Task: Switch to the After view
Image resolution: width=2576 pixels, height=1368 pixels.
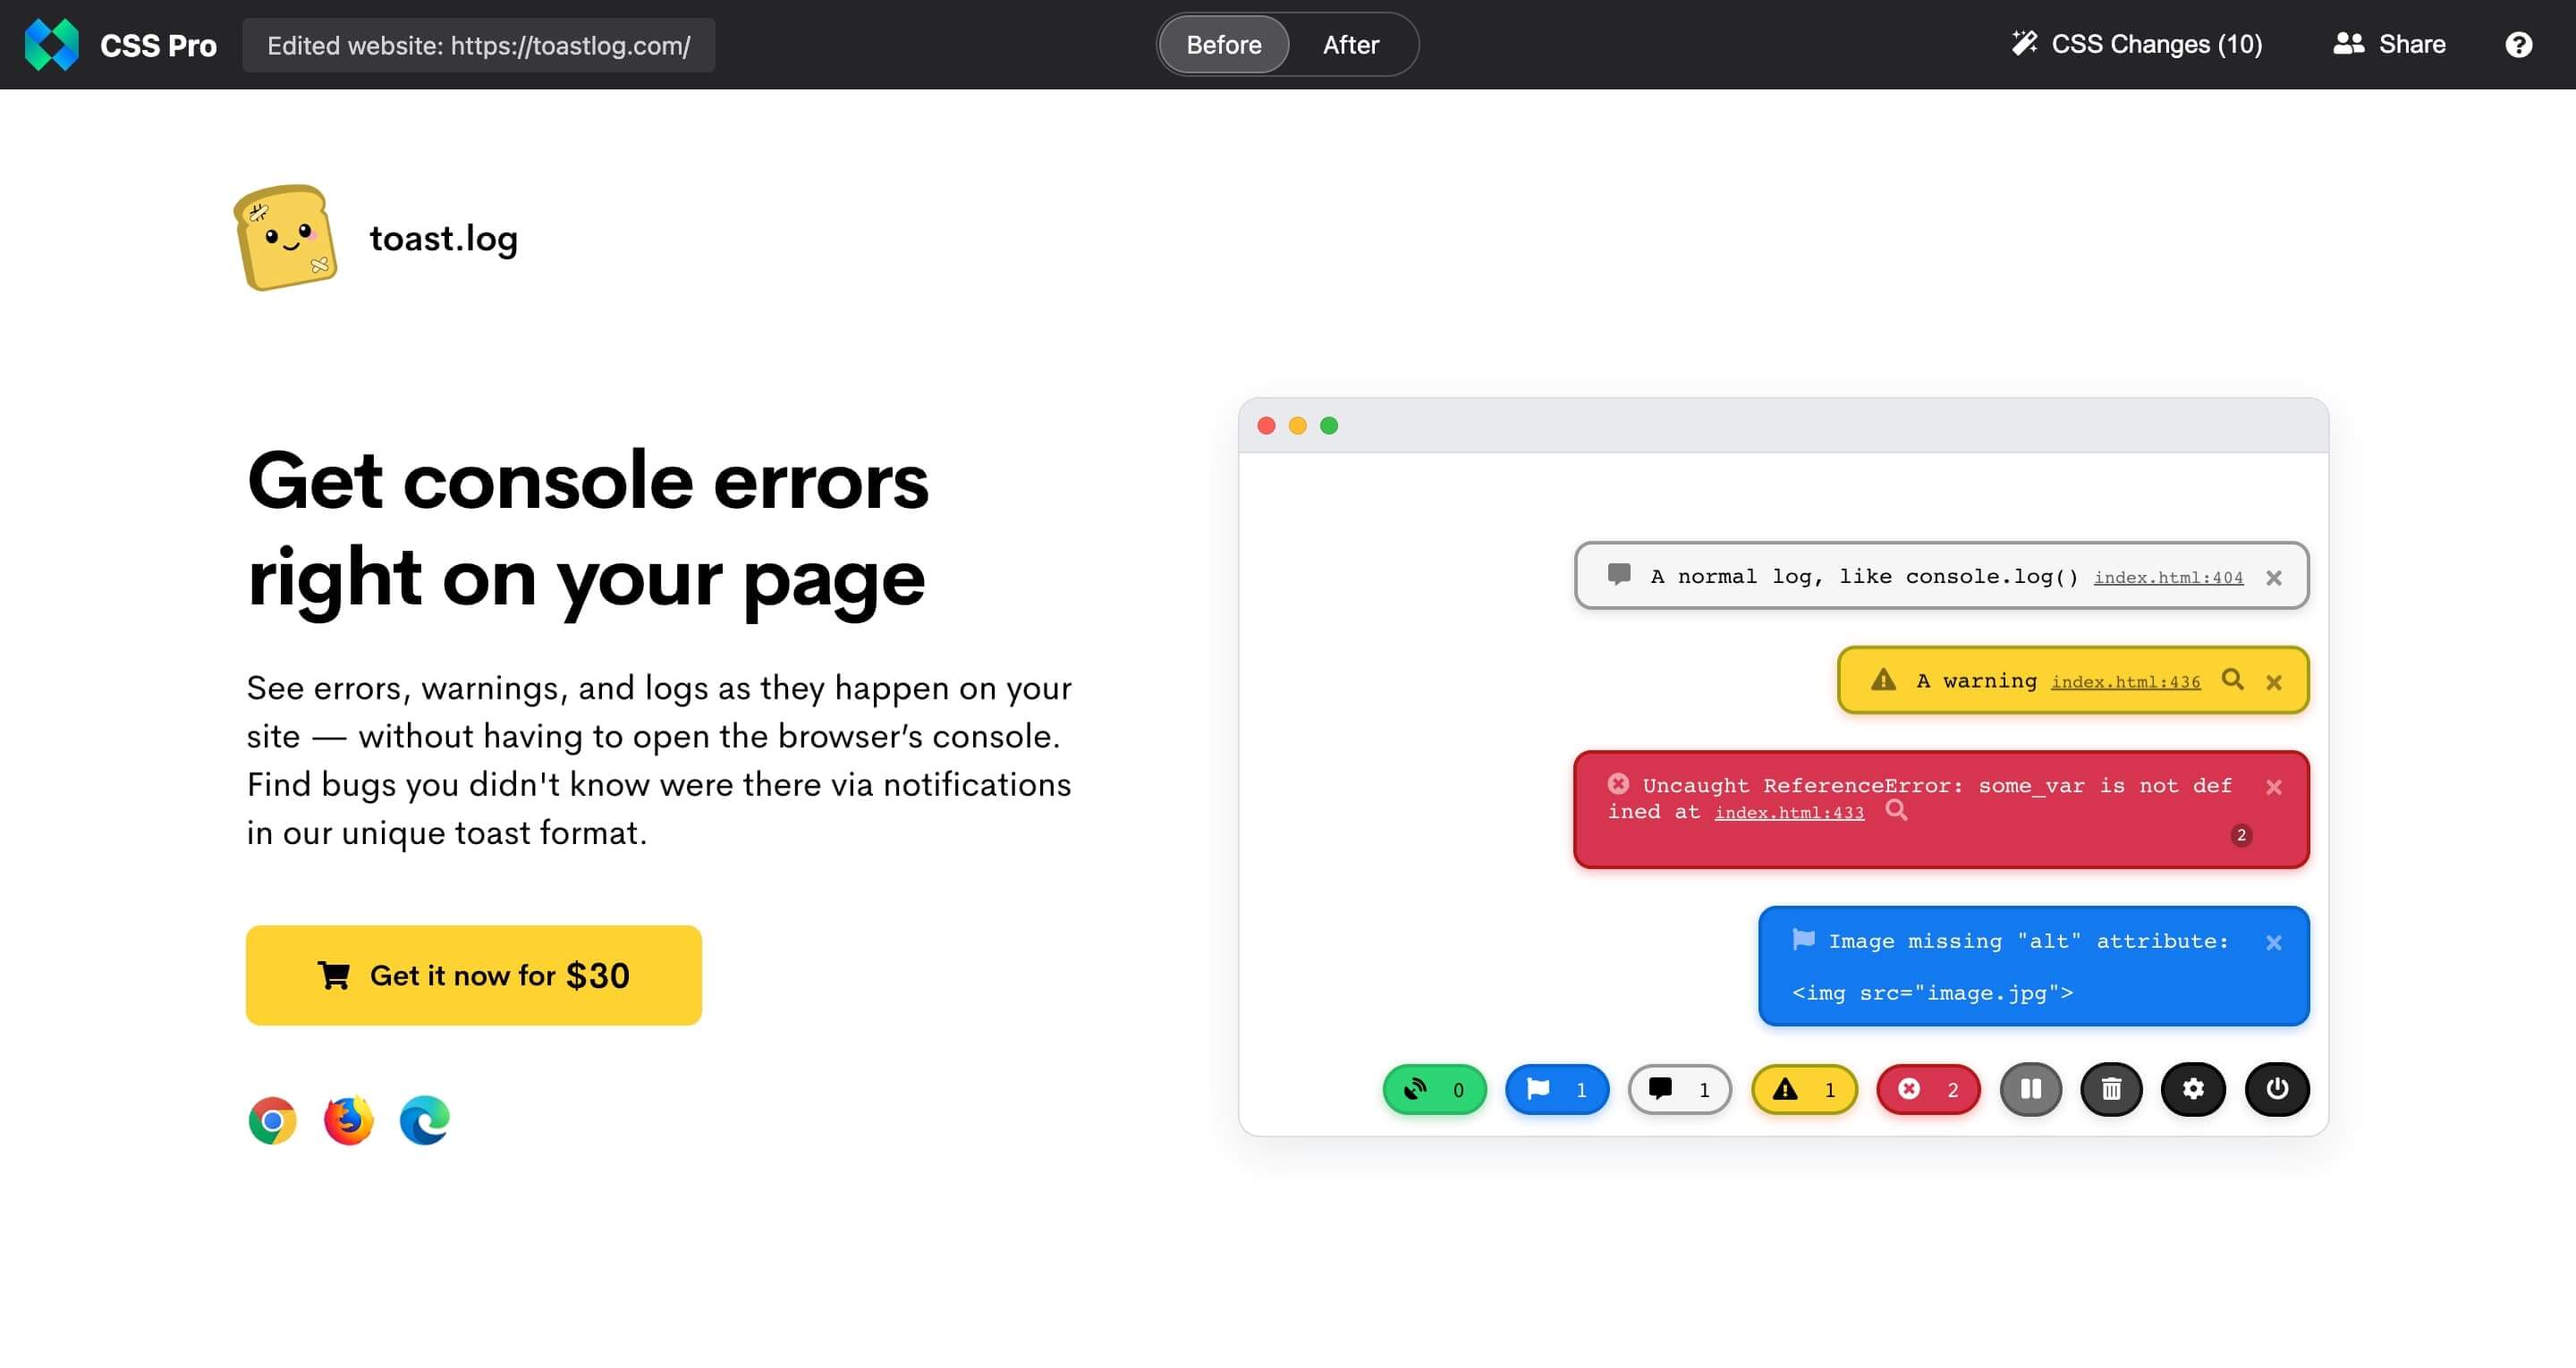Action: pyautogui.click(x=1350, y=45)
